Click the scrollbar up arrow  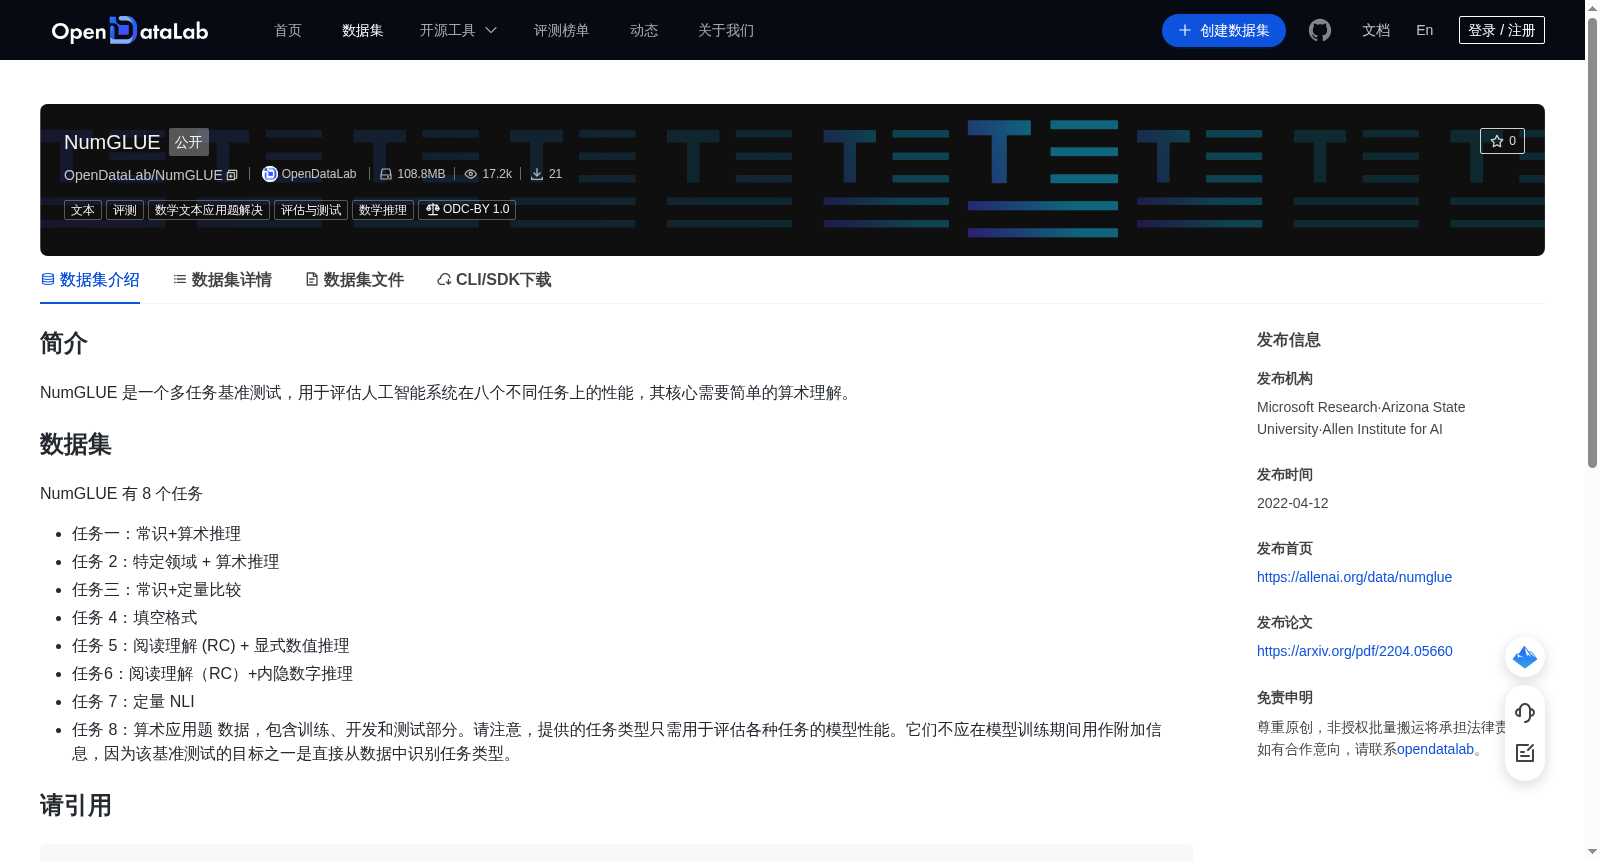pyautogui.click(x=1592, y=7)
